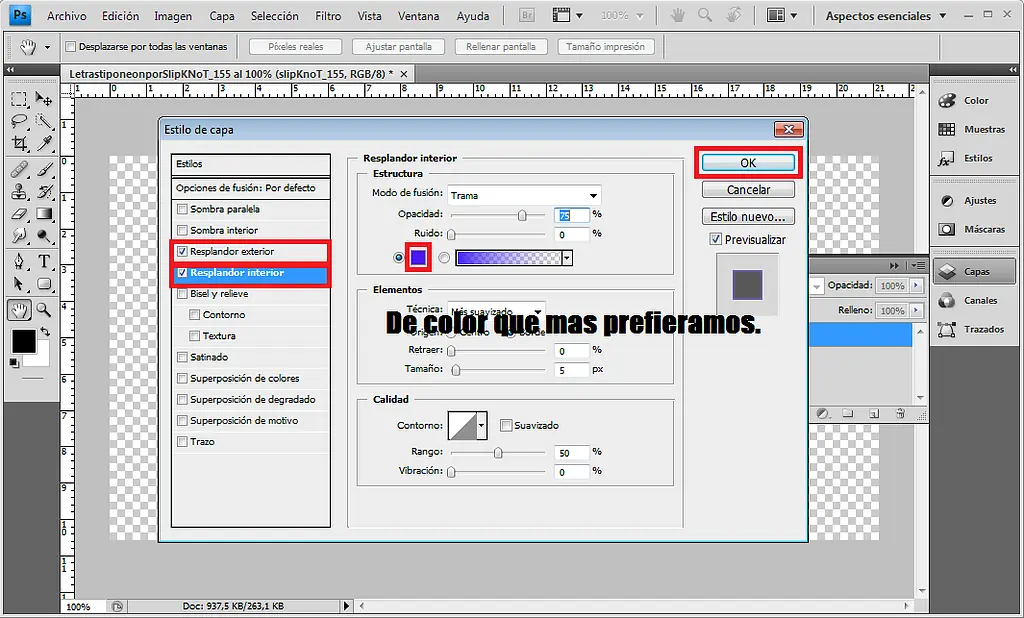Enable Sombra interior checkbox
Screen dimensions: 1024x618
point(182,230)
